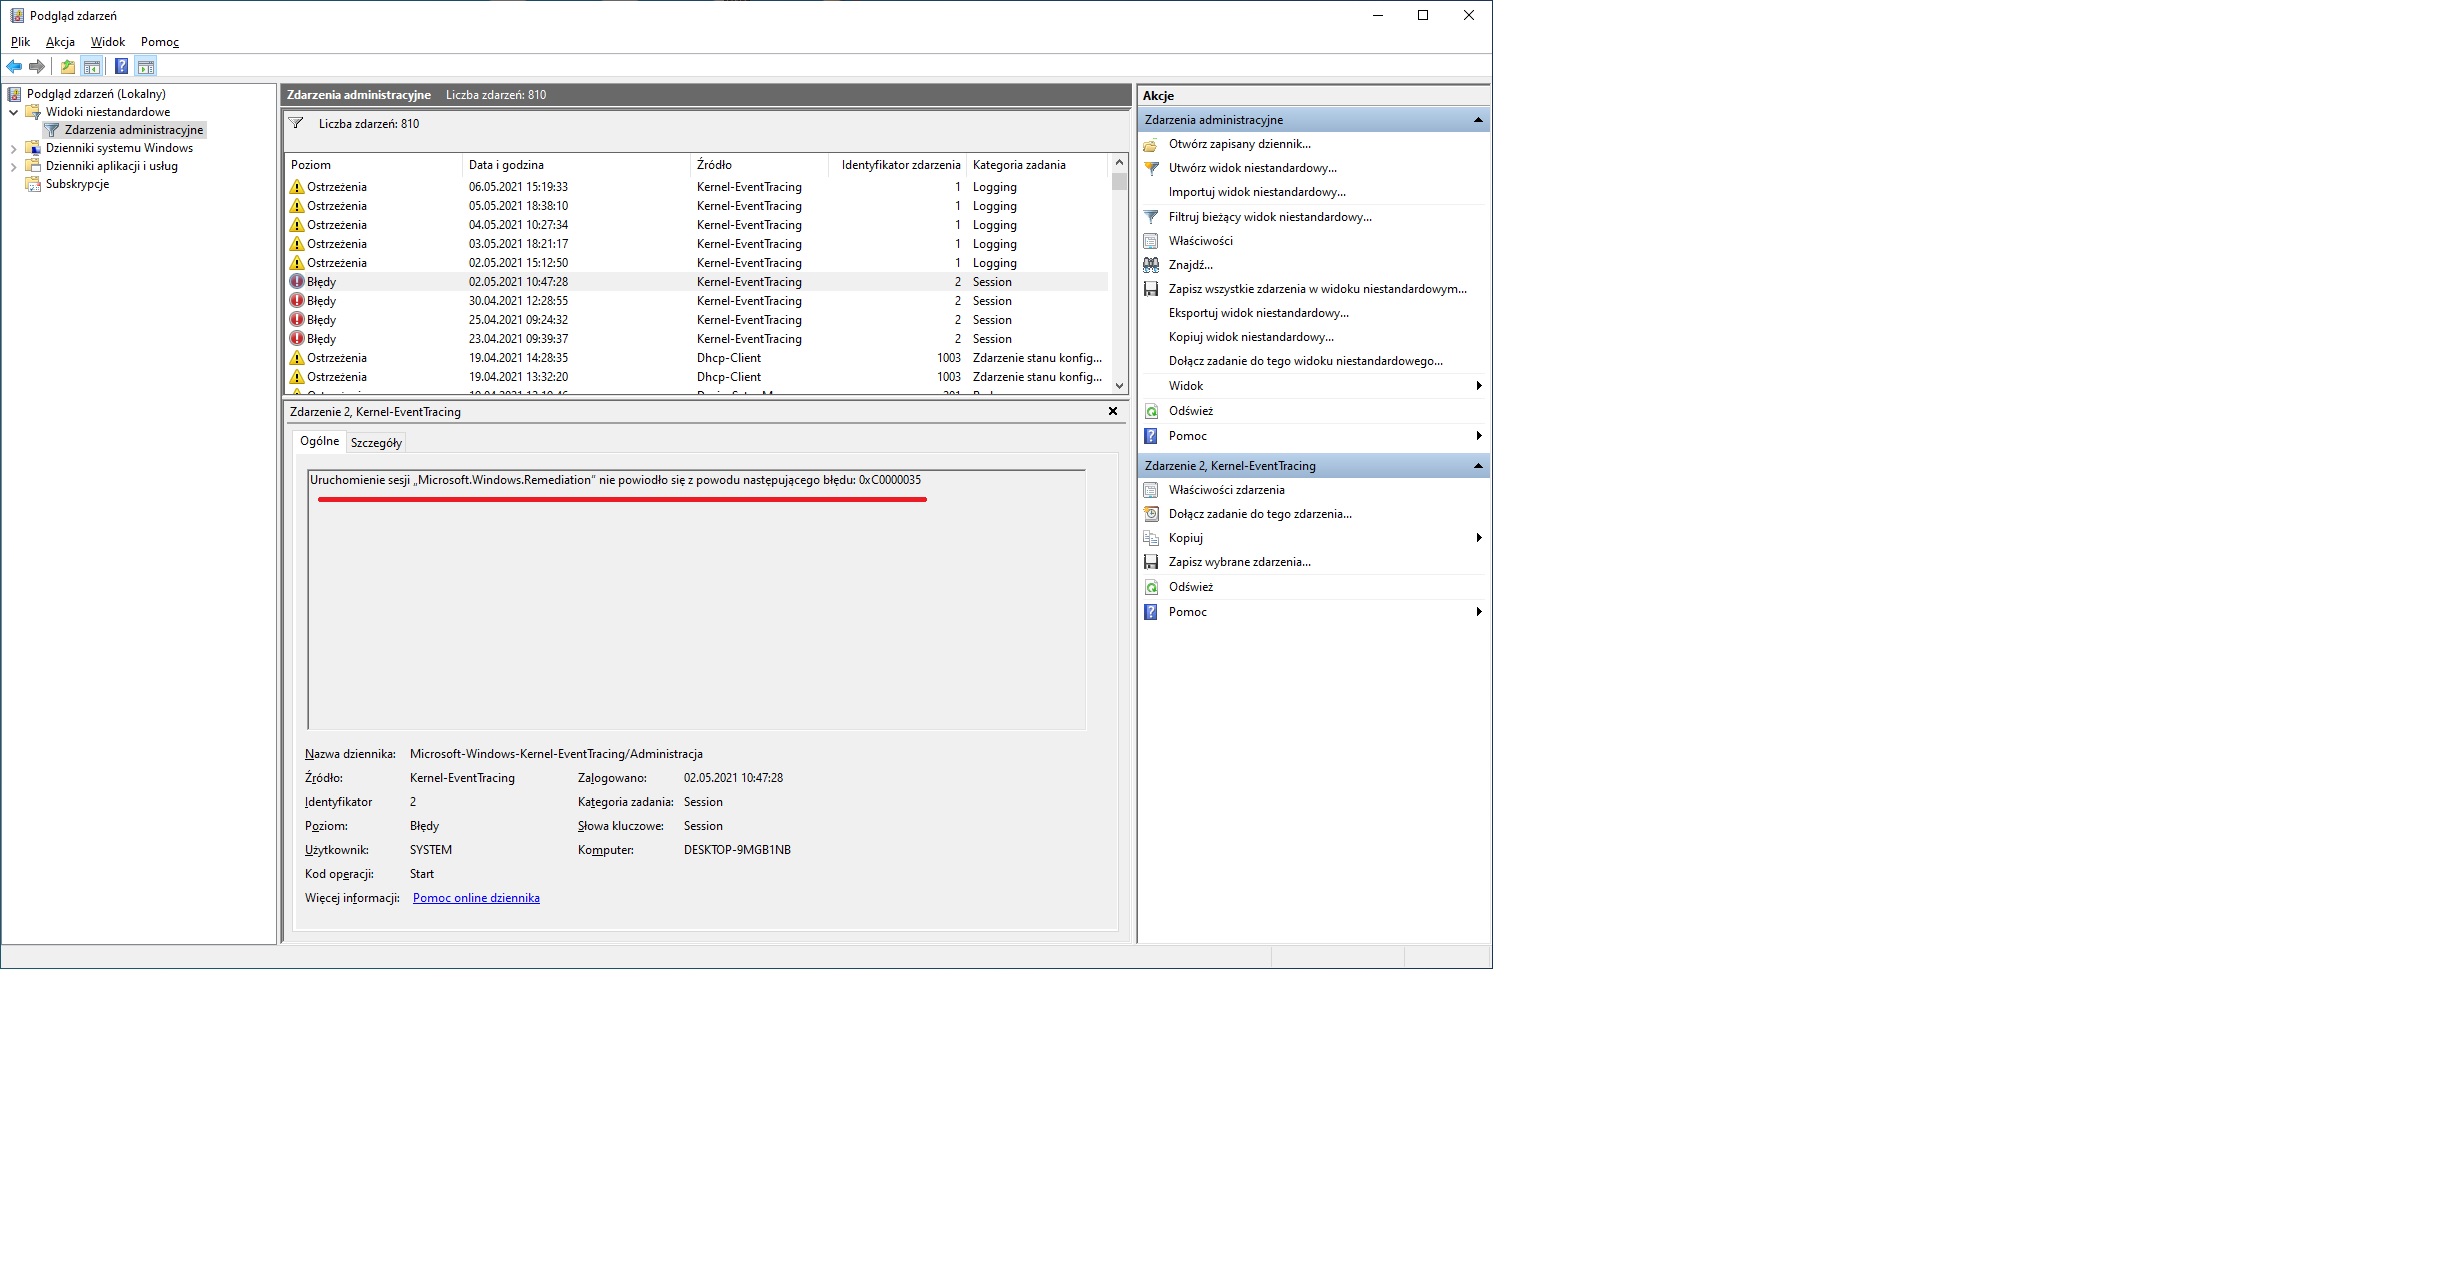
Task: Open the Pomoc online dziennika link
Action: pos(476,898)
